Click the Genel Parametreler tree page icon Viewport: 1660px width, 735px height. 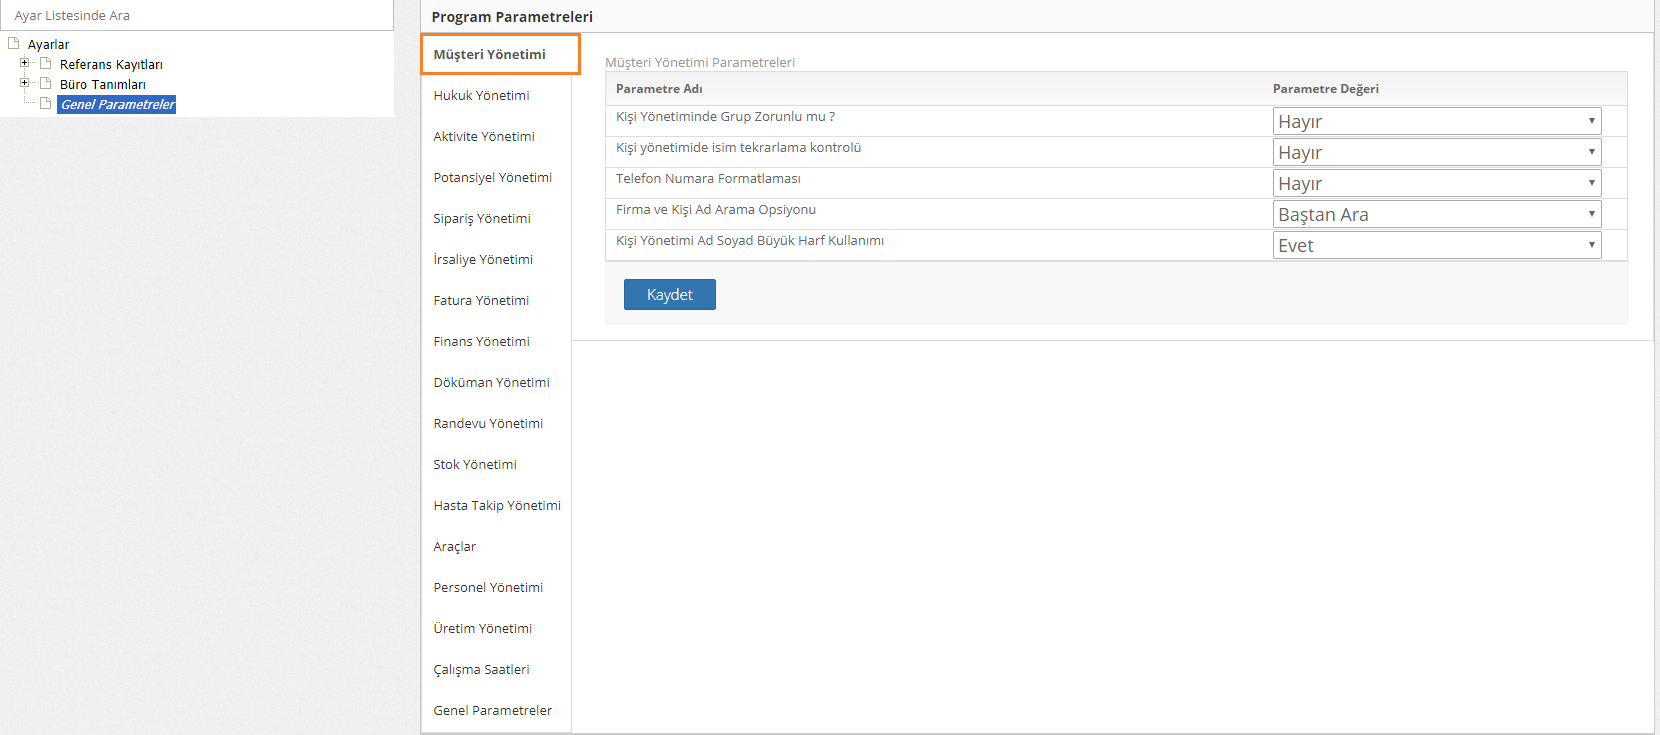point(45,104)
